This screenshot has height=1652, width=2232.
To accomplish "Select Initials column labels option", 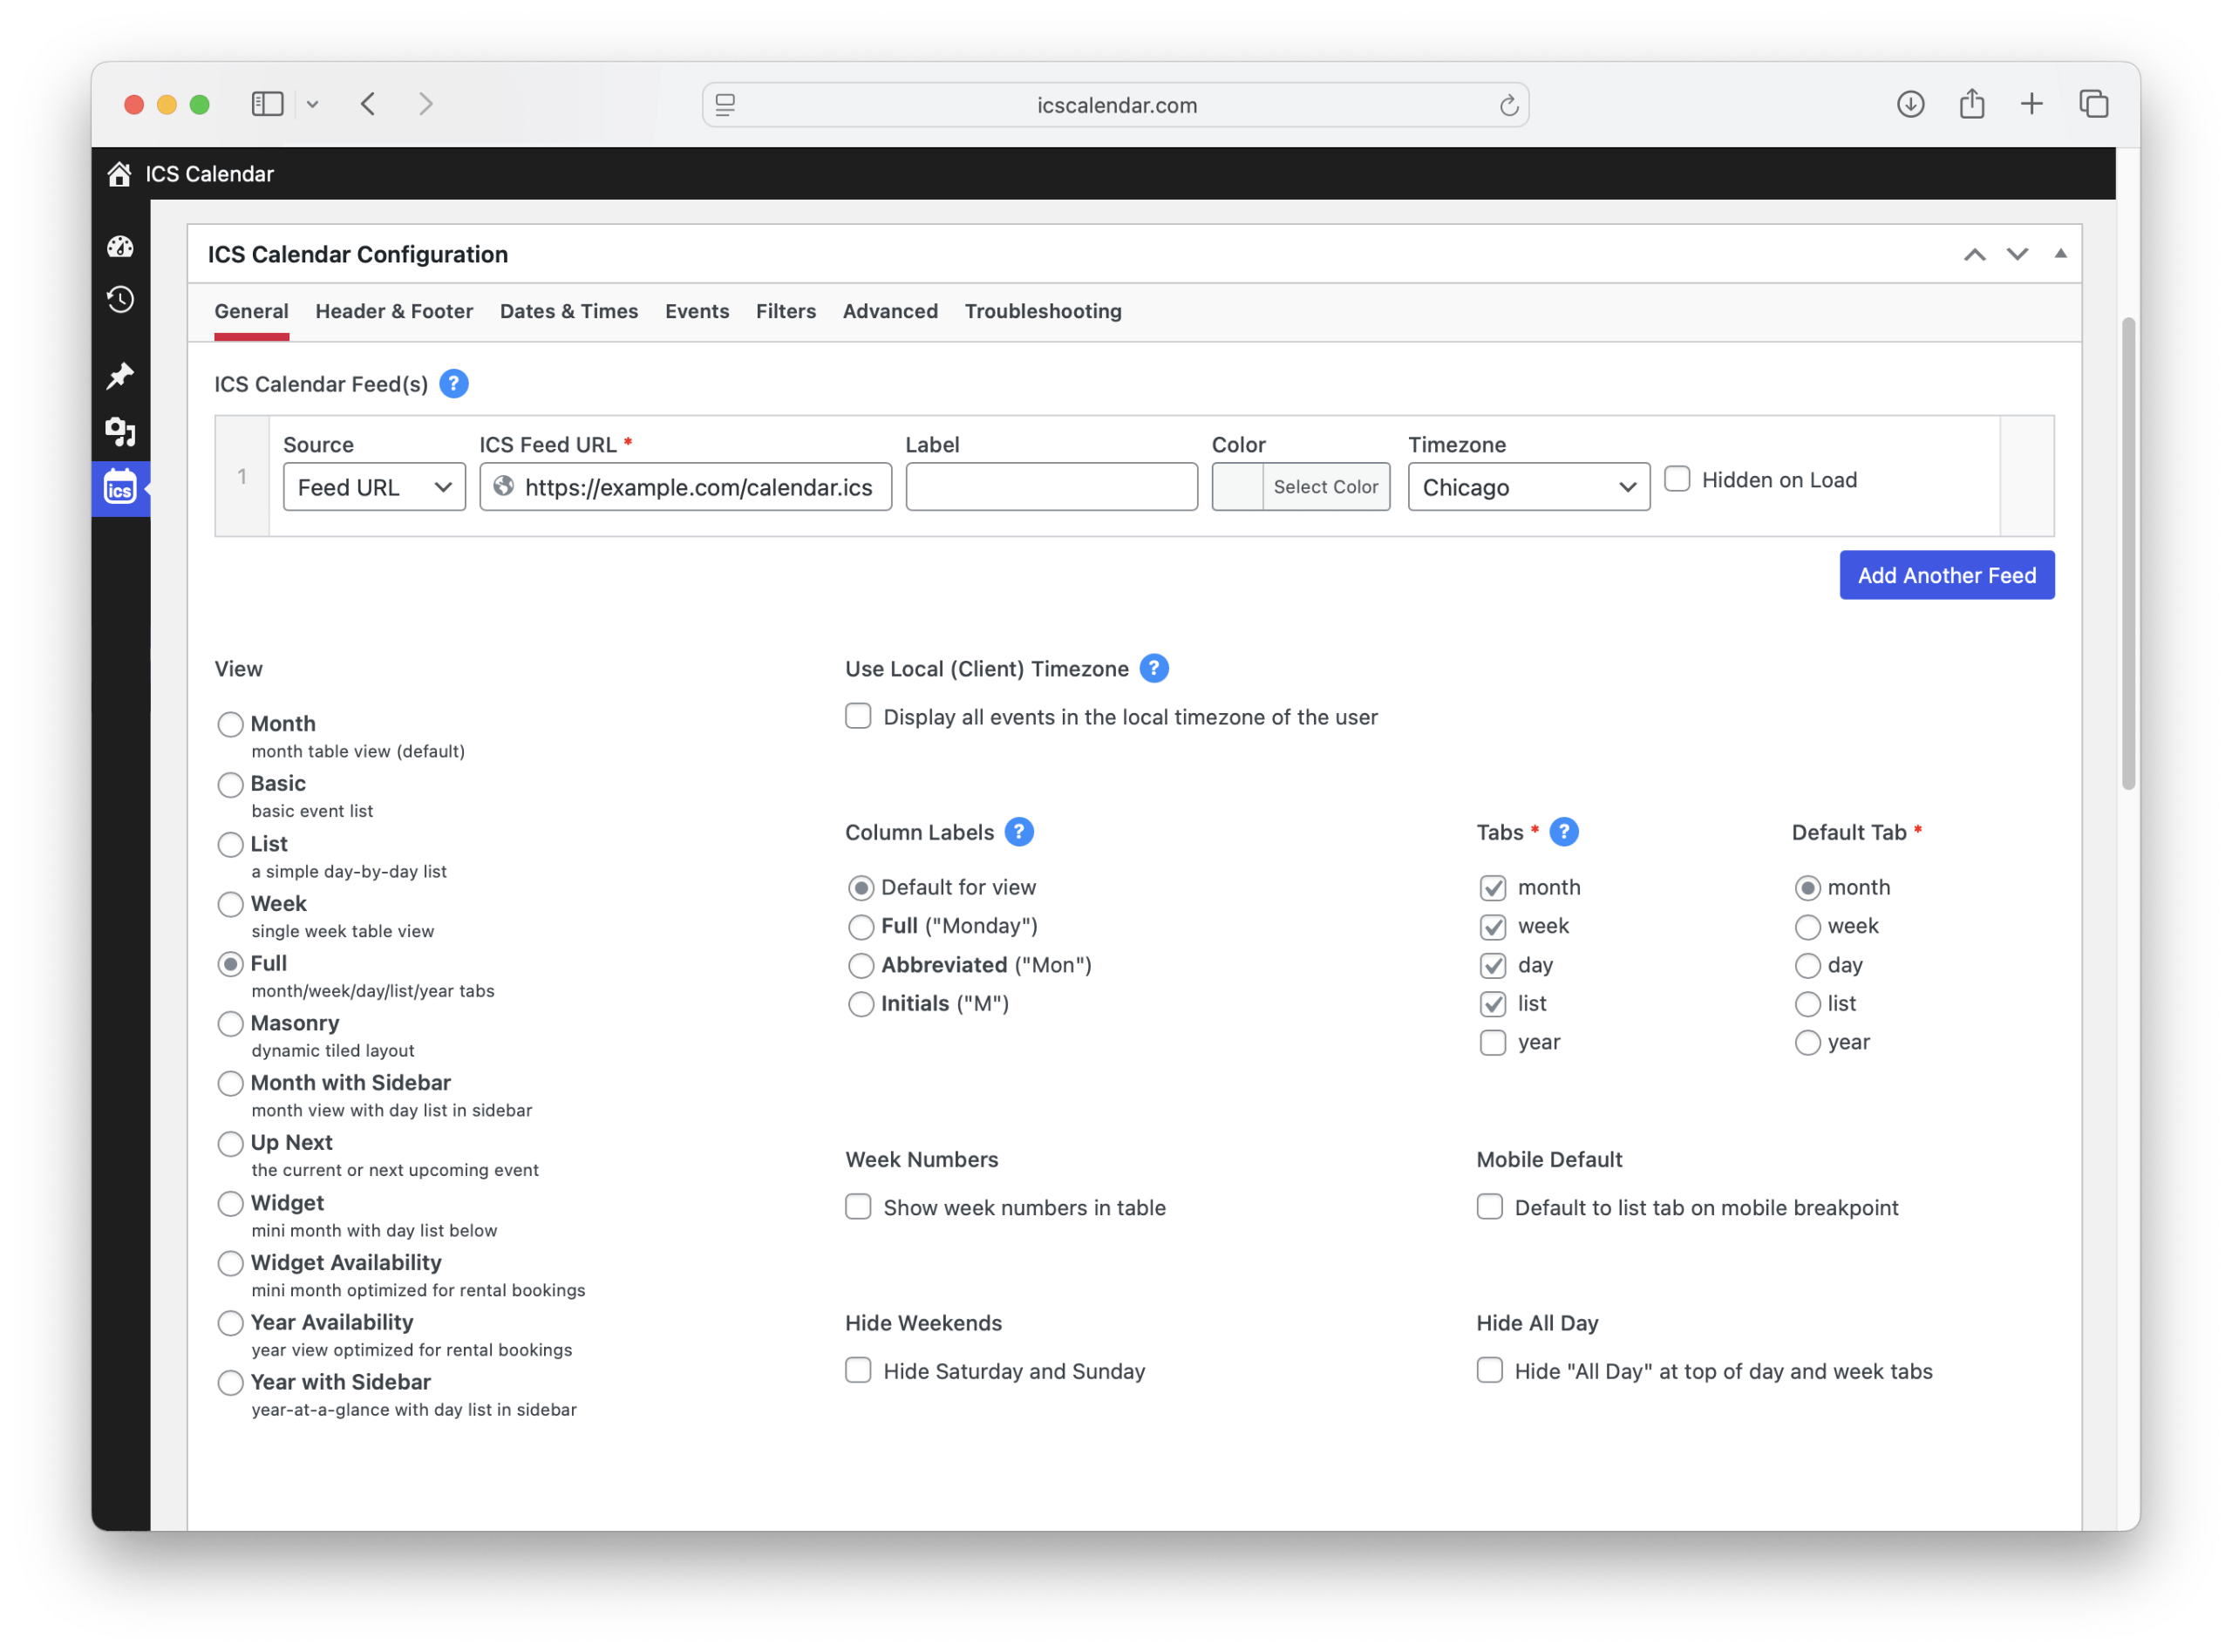I will (860, 1004).
